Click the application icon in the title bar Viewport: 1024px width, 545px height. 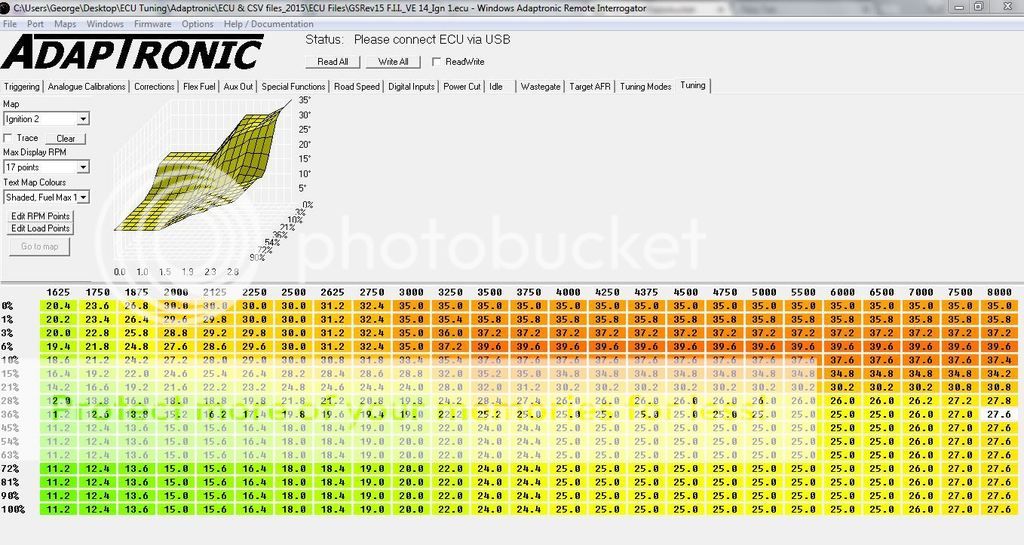5,8
